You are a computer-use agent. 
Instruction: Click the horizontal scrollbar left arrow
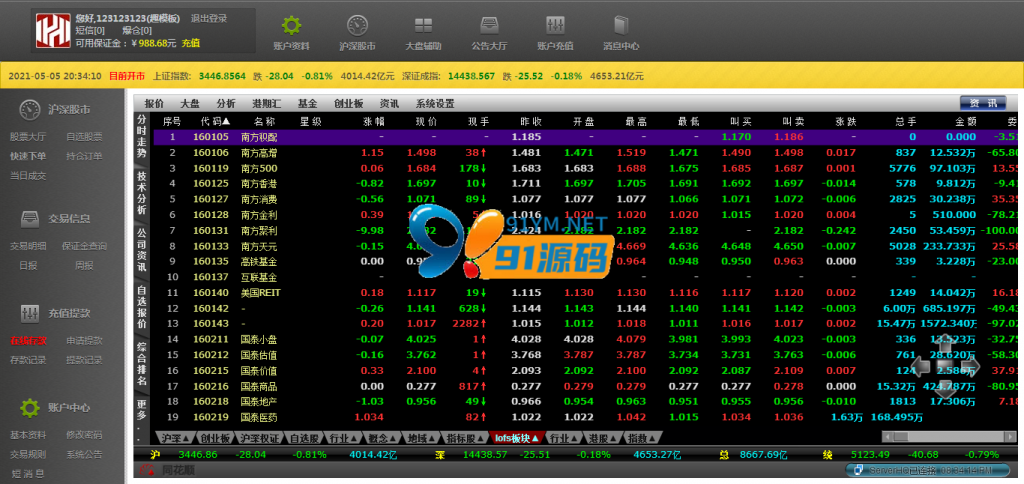[x=887, y=437]
